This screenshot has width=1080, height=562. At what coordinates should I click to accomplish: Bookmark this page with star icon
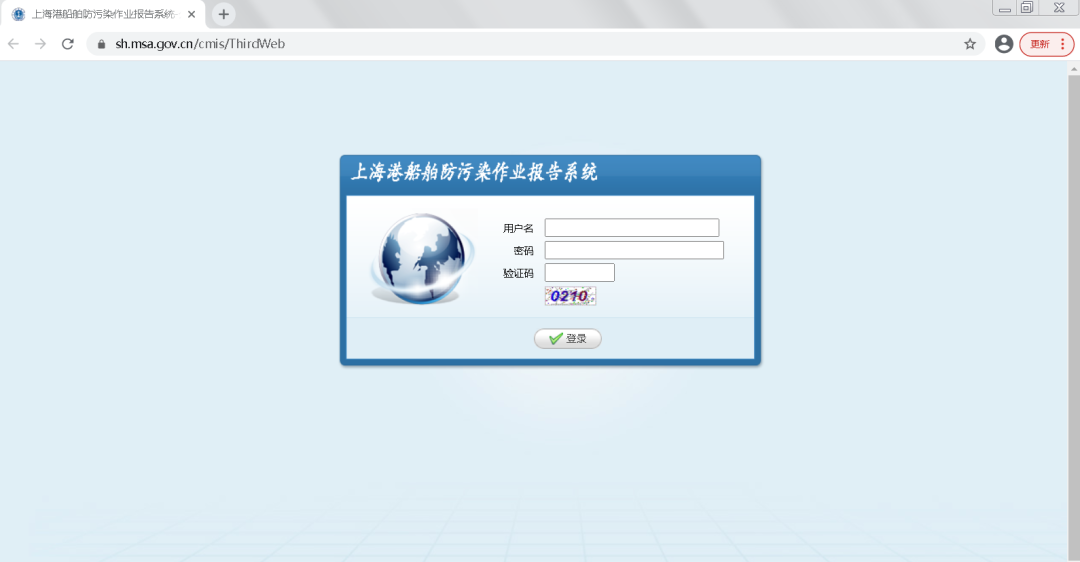970,44
